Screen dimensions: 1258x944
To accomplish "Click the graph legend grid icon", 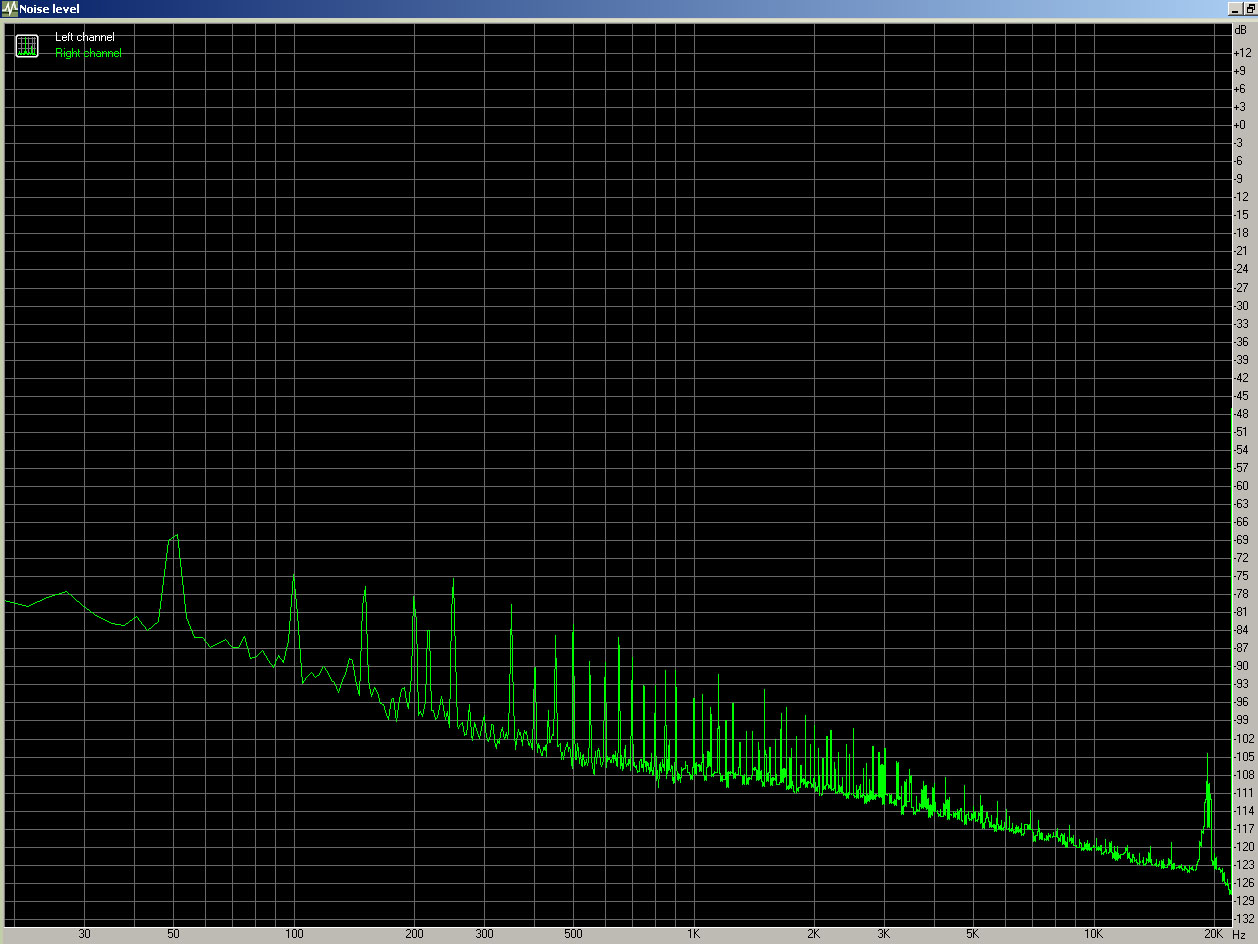I will (27, 45).
